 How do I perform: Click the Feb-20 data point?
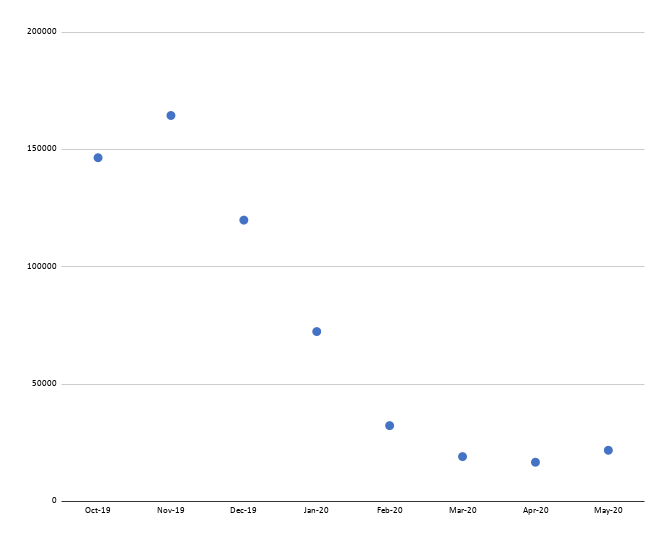389,426
